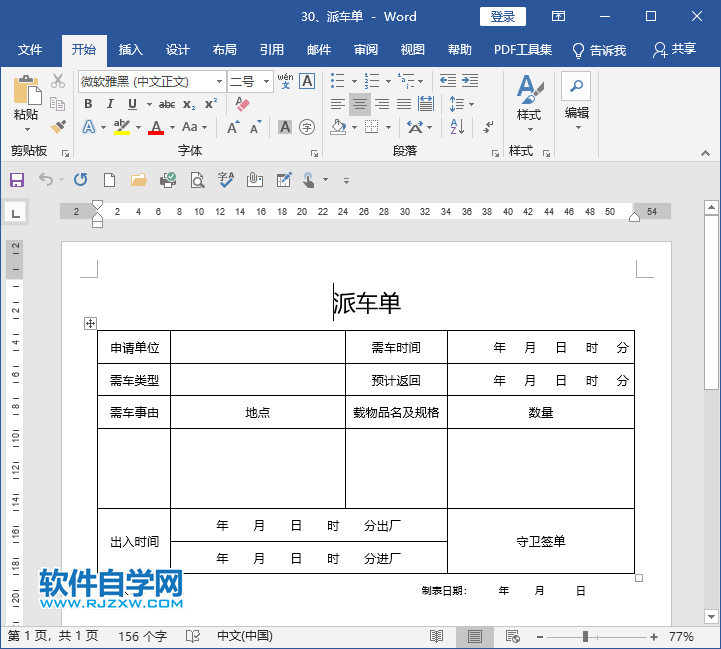The image size is (721, 649).
Task: Decrease paragraph indent
Action: point(447,81)
